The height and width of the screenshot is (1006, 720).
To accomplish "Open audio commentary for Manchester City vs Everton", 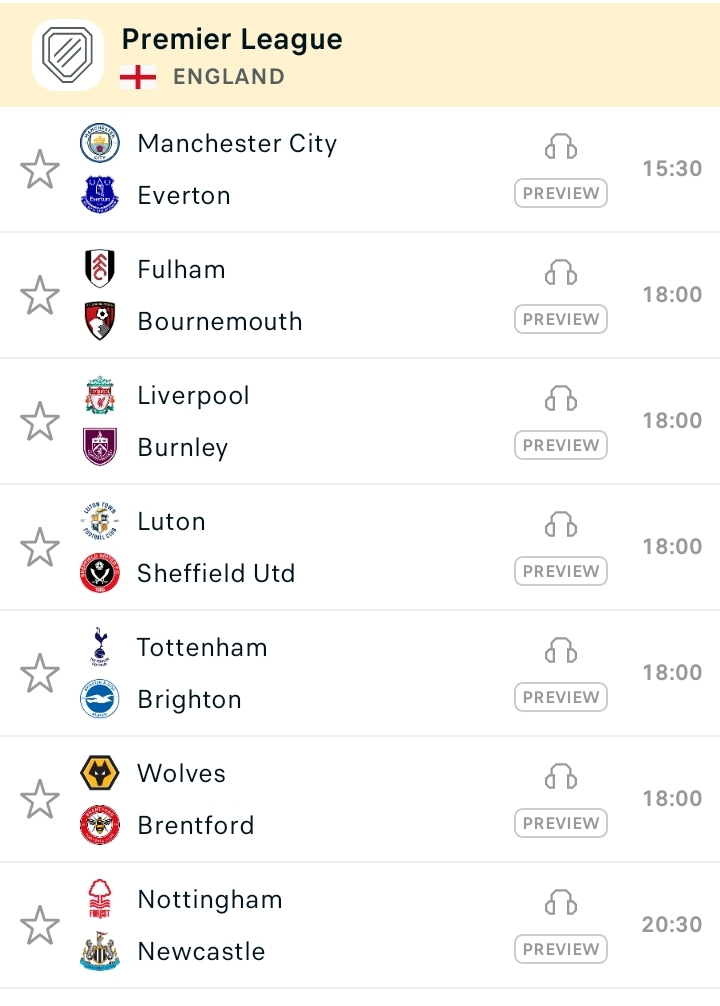I will (x=561, y=146).
